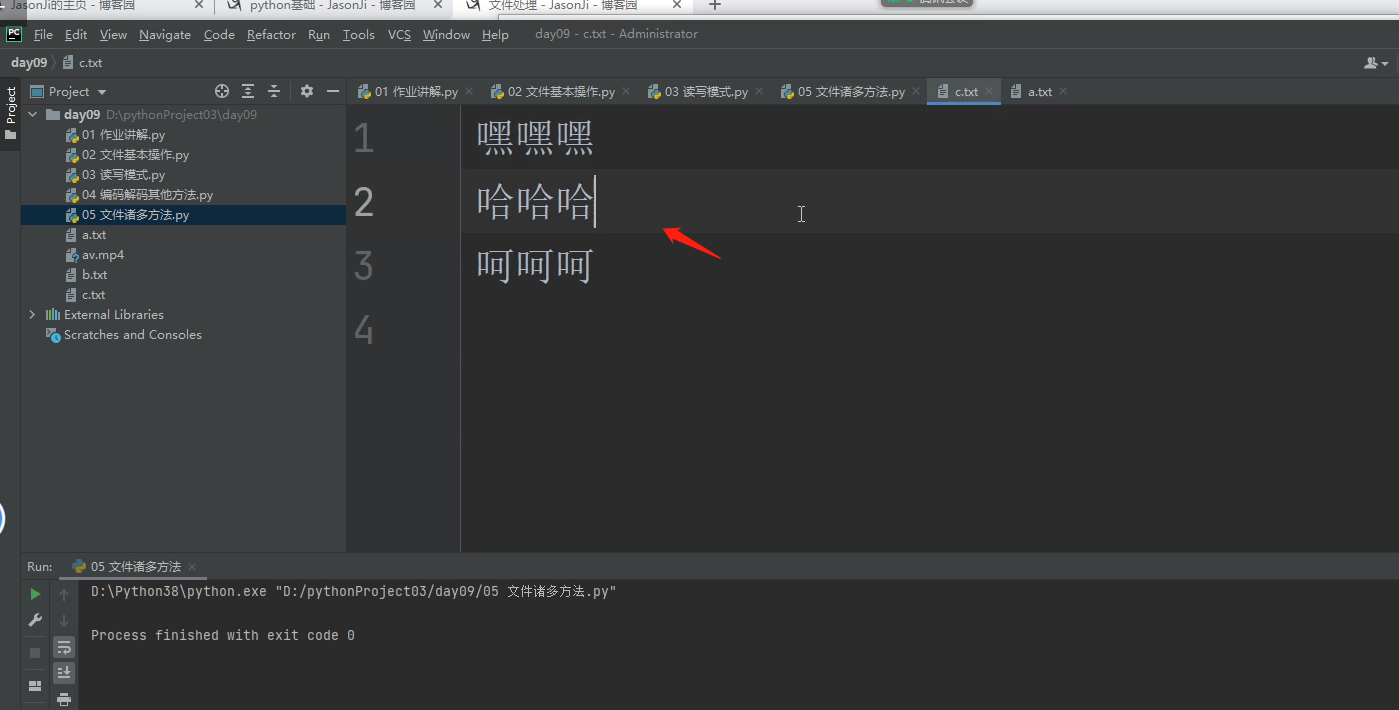
Task: Click Process finished with exit code 0 text
Action: point(223,635)
